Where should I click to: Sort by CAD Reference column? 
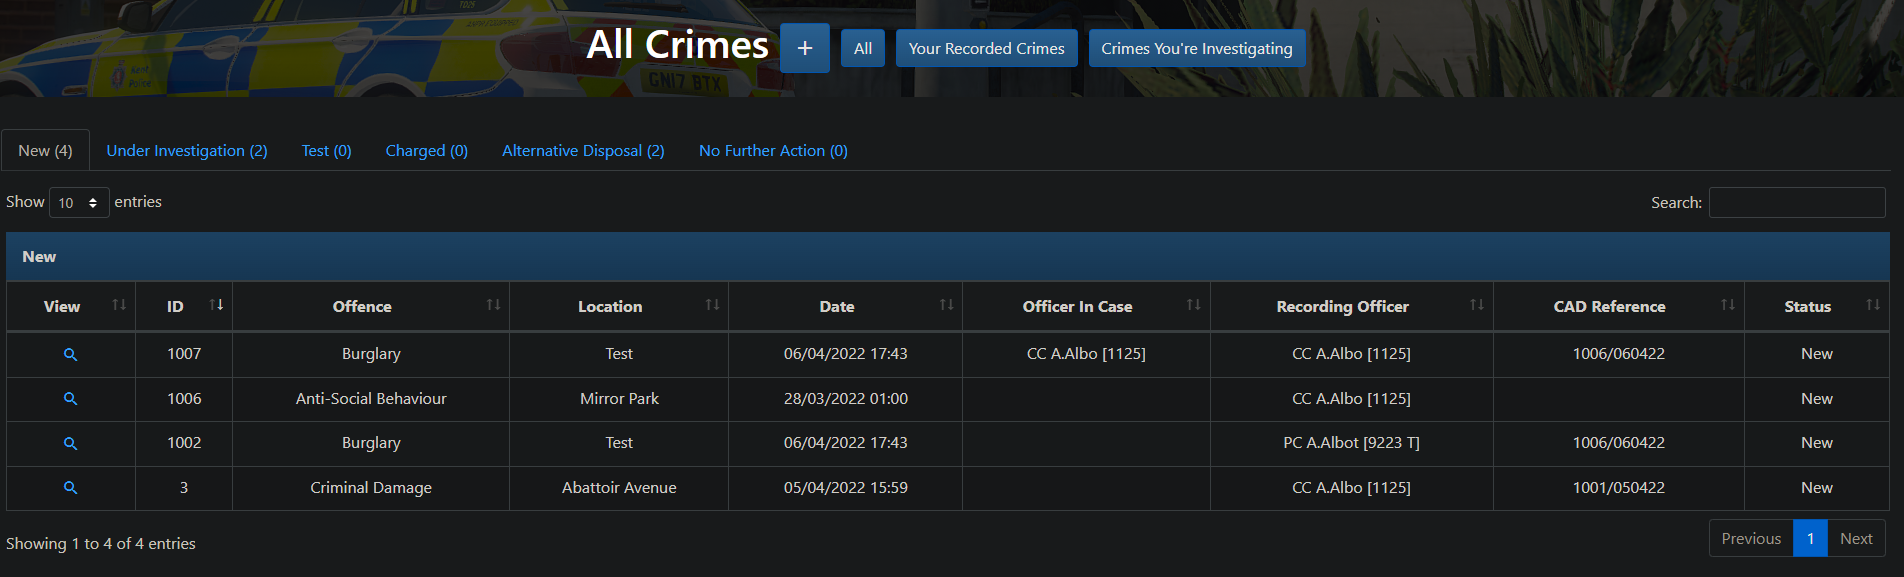pos(1609,307)
